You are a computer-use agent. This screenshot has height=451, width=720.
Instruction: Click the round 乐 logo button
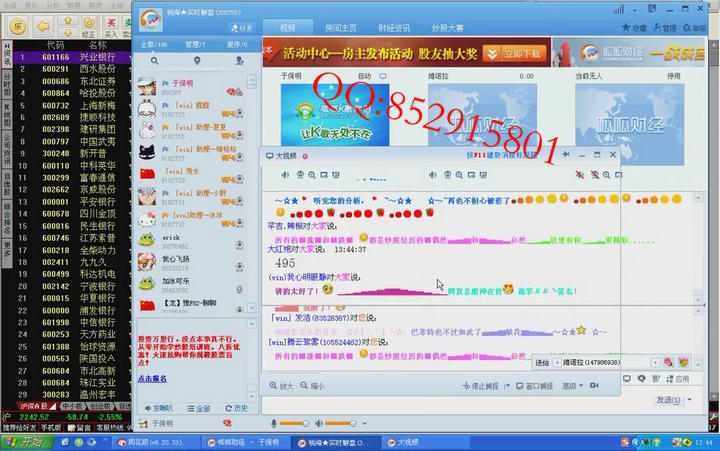[16, 24]
